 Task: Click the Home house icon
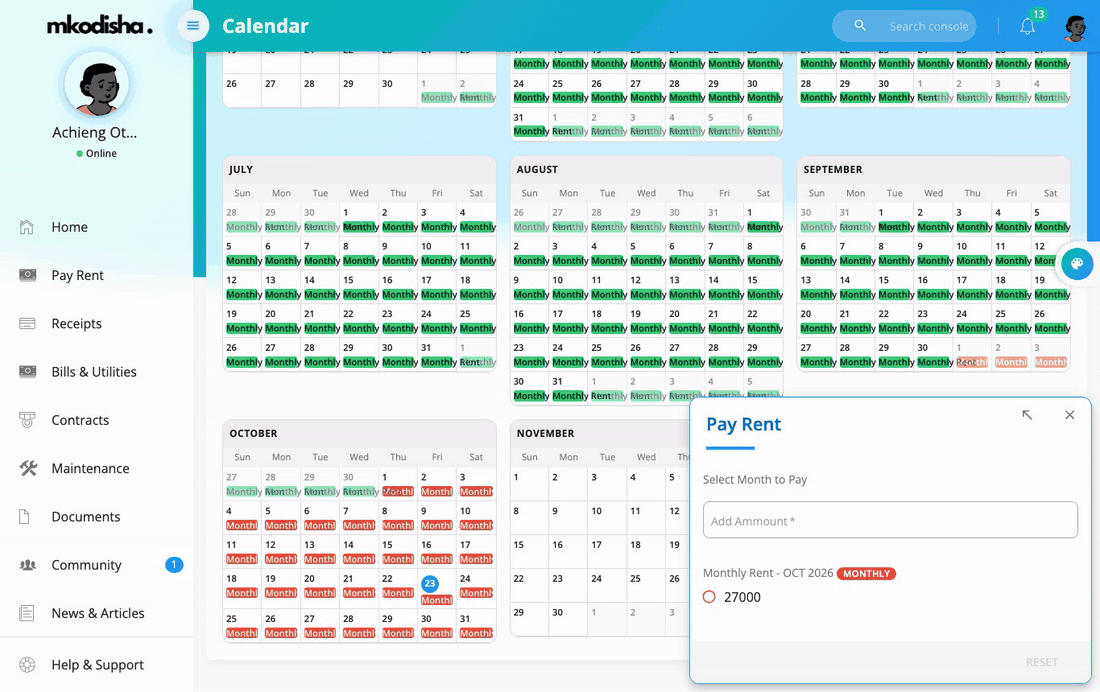(27, 227)
